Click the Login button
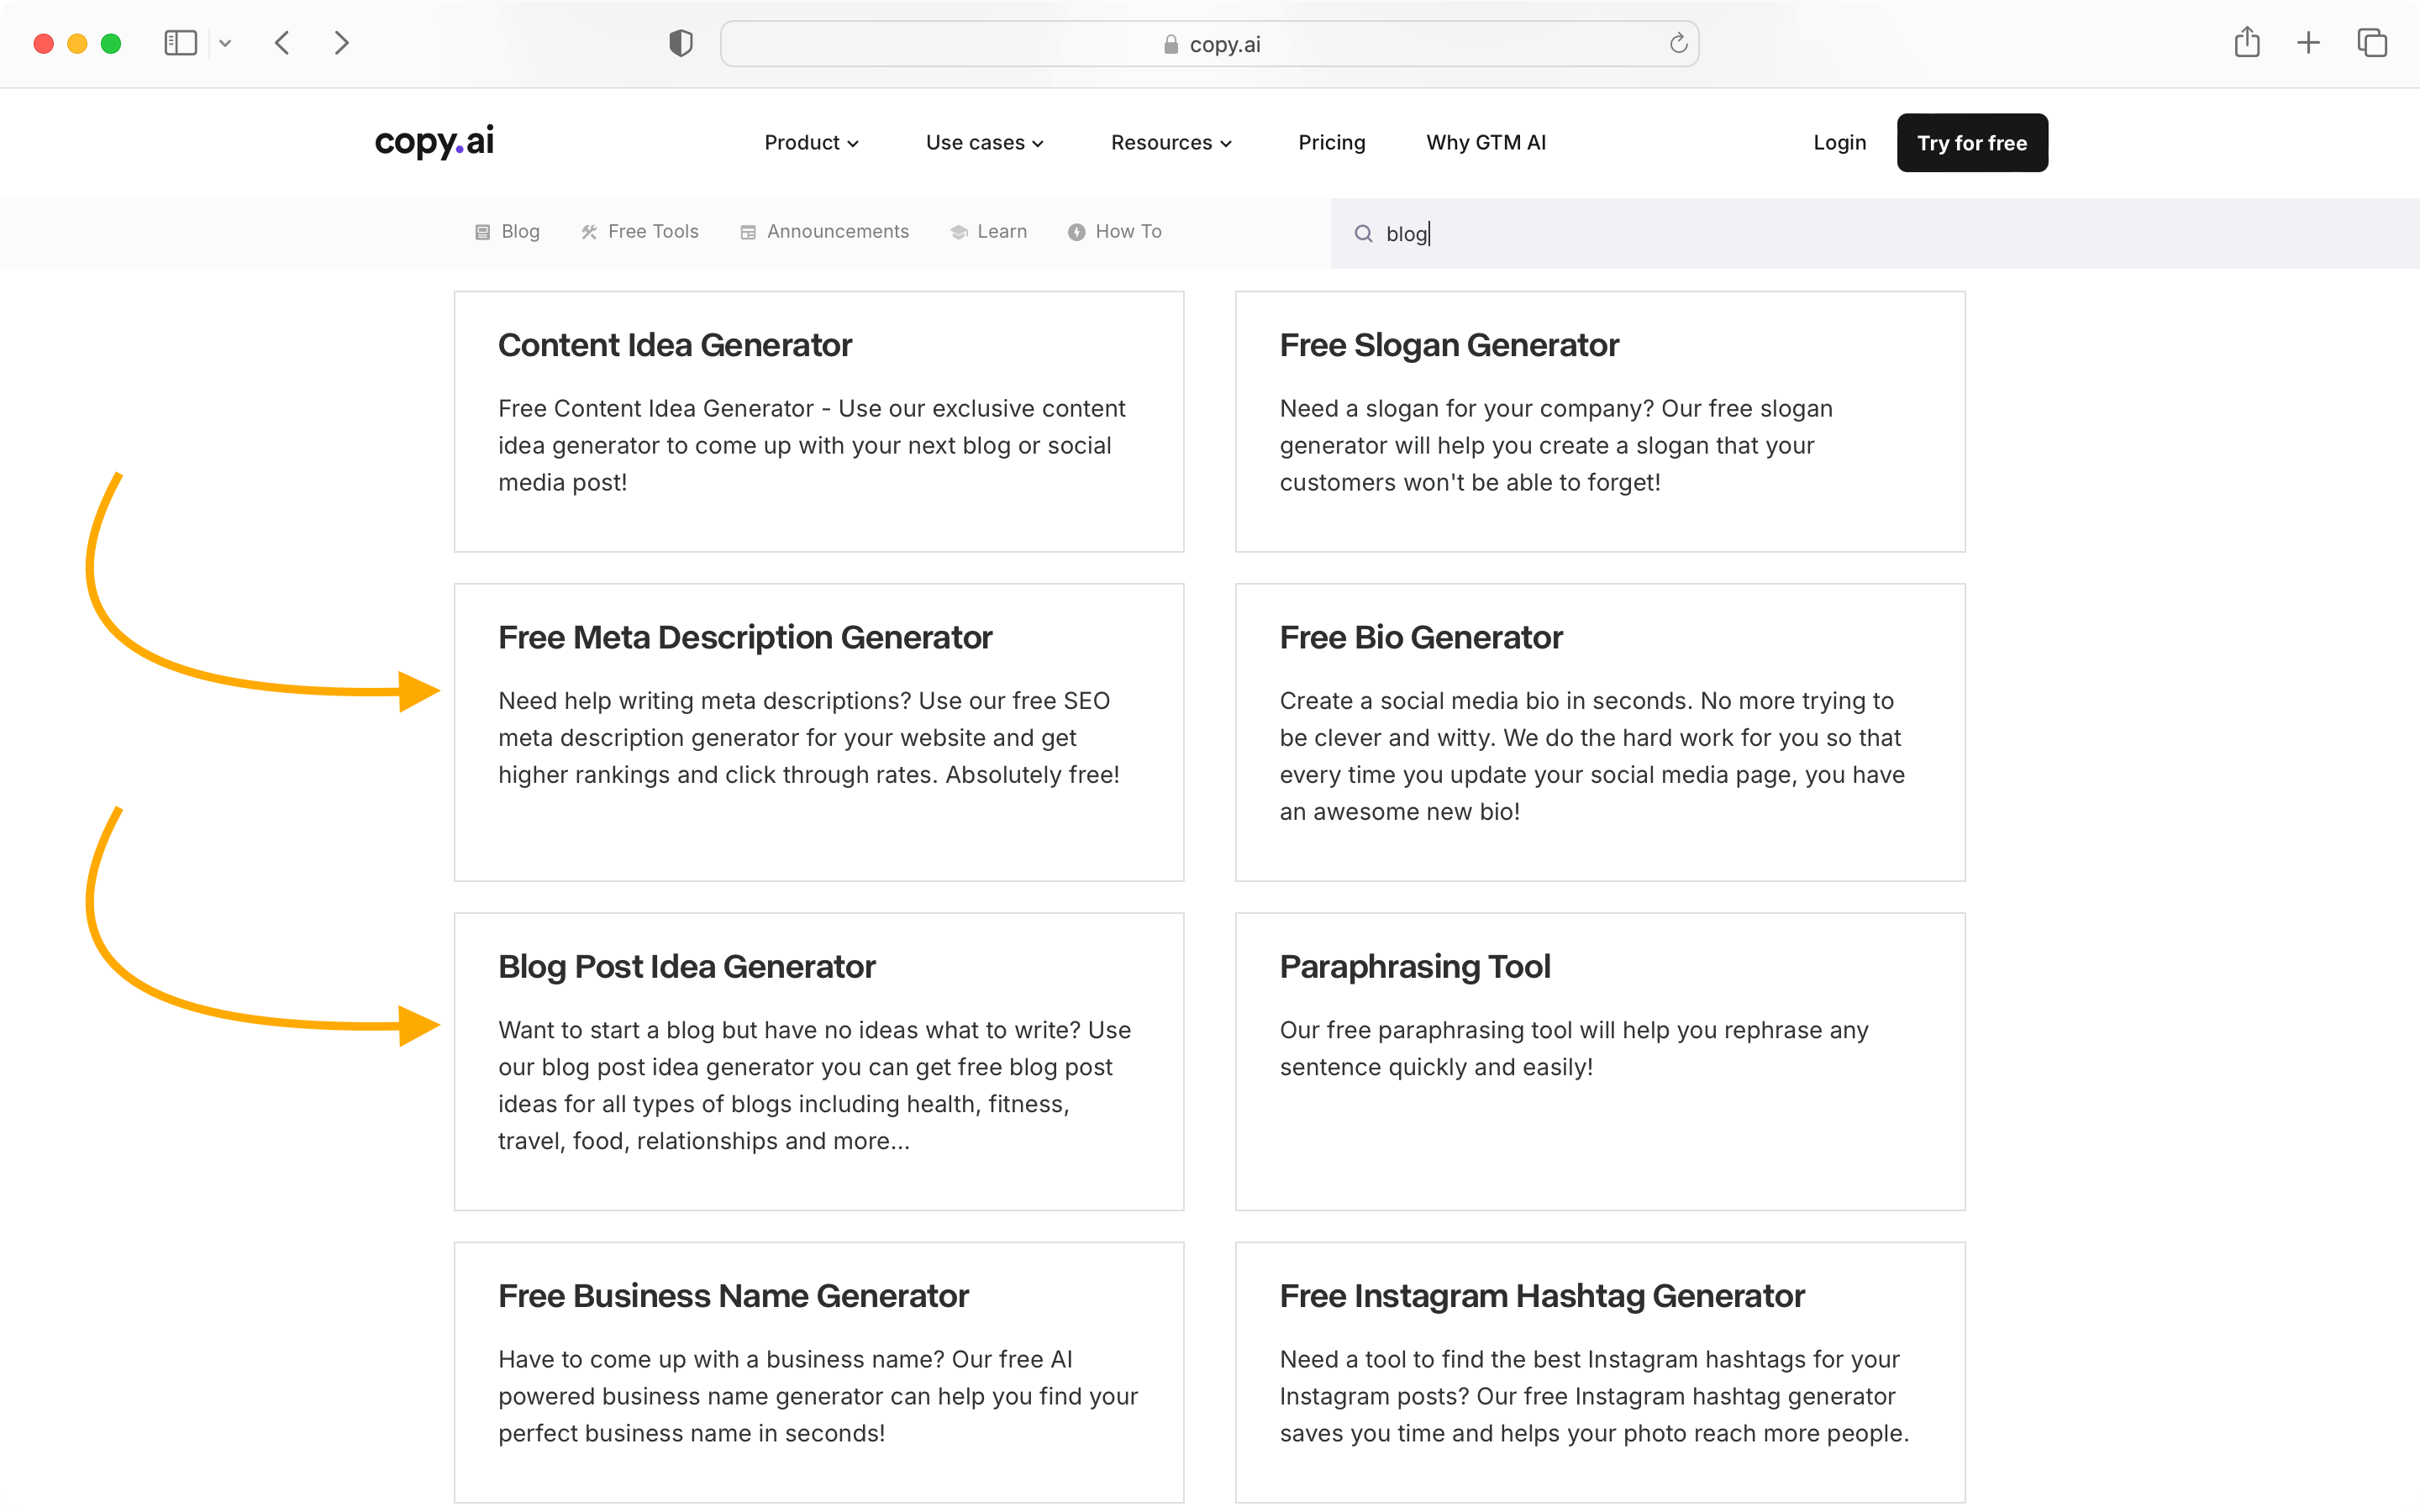 pyautogui.click(x=1840, y=143)
